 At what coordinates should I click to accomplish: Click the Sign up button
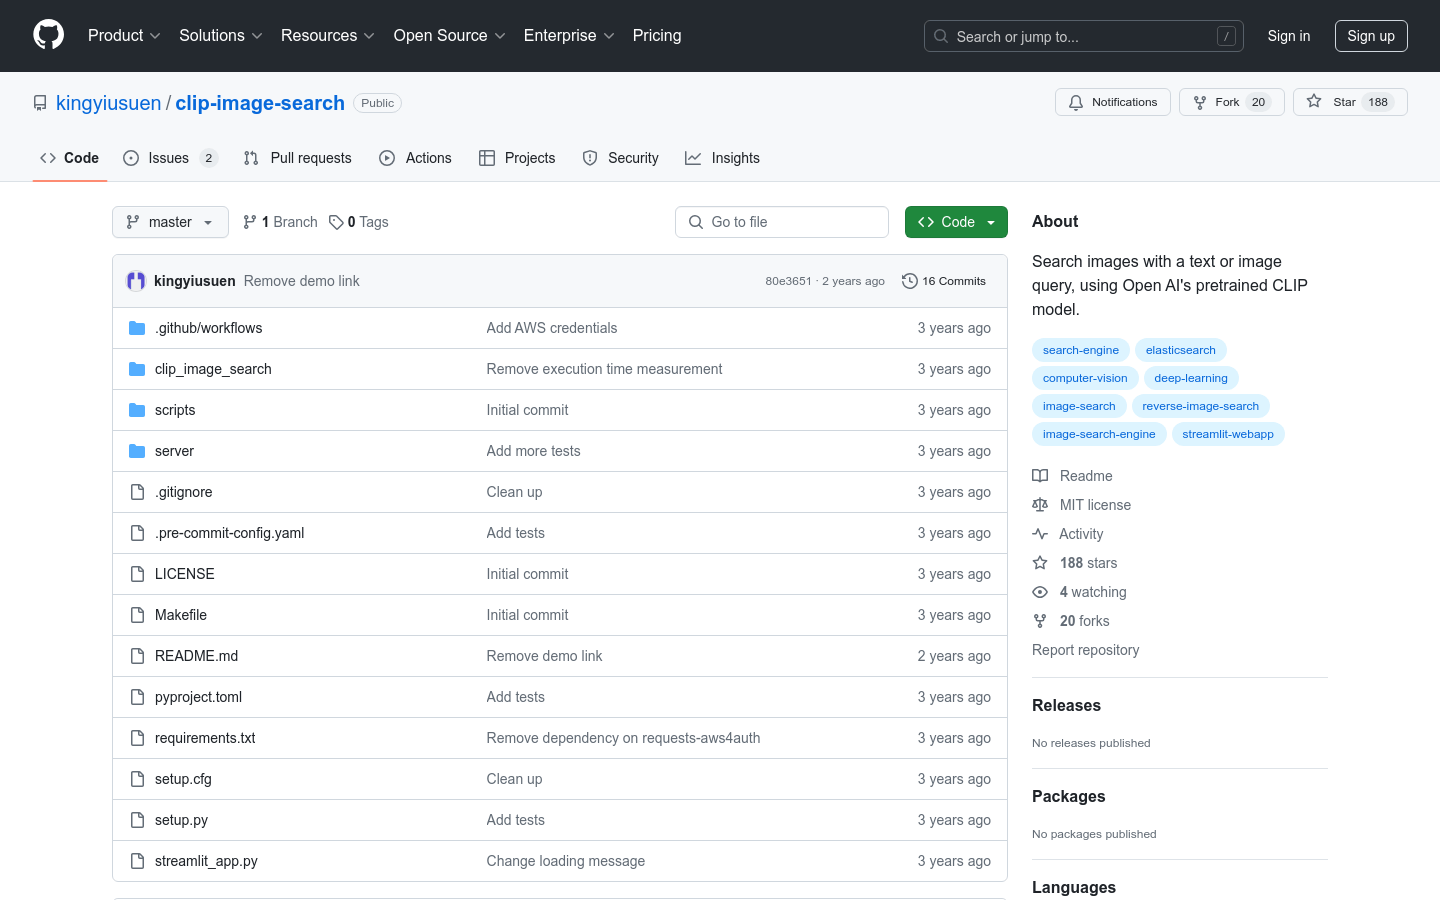click(x=1371, y=36)
